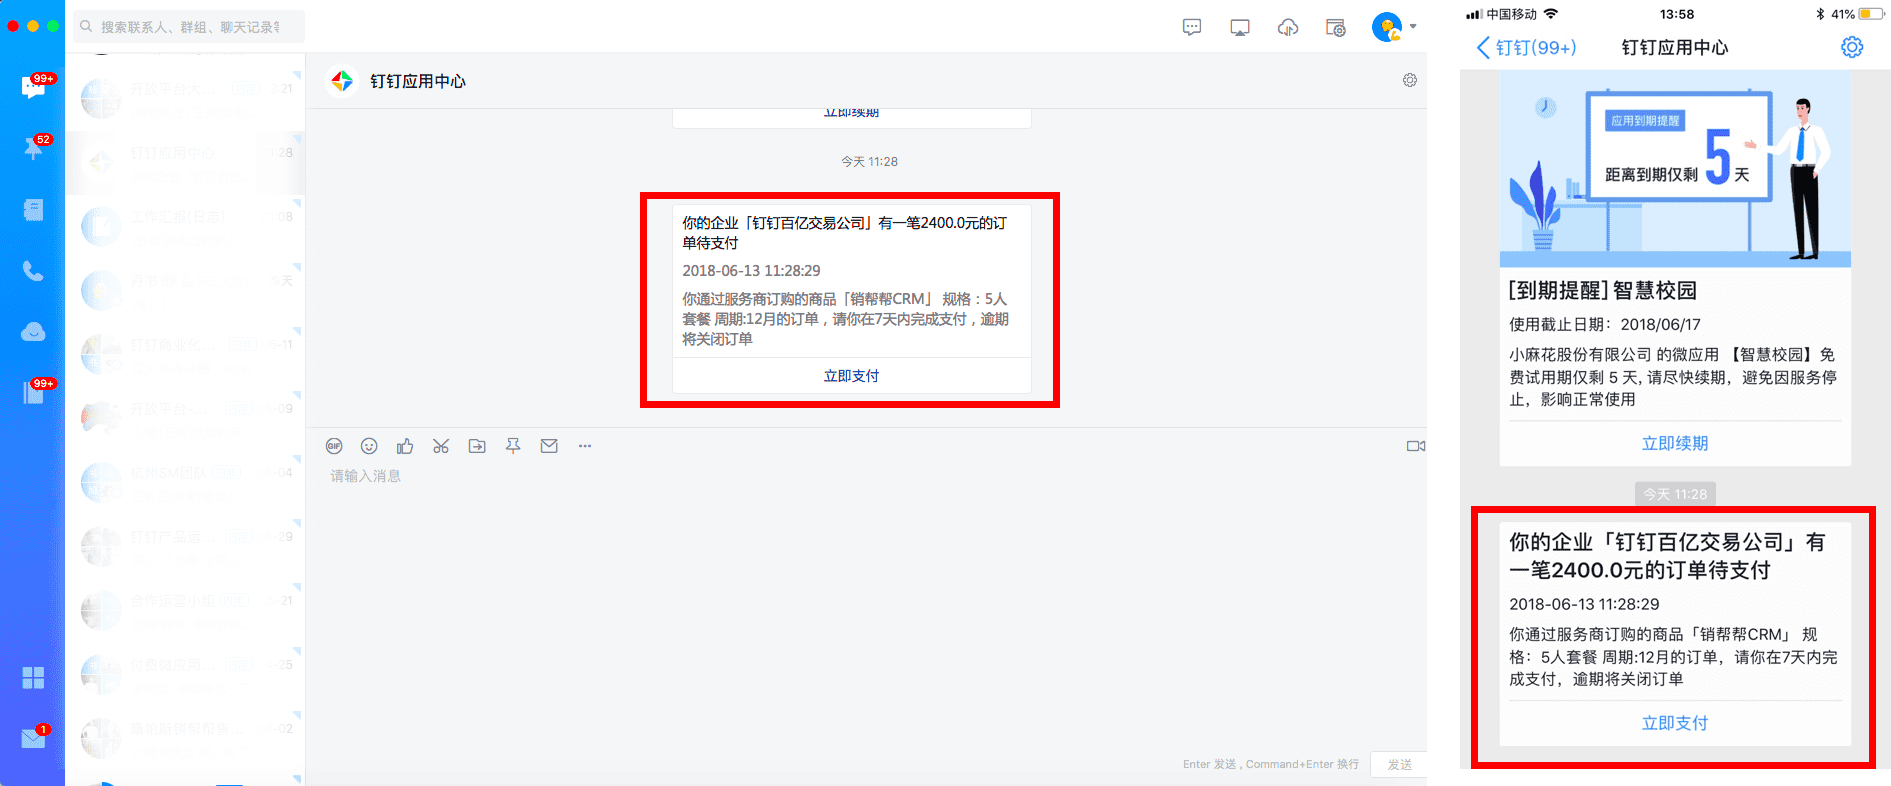Open the documents notebook icon in the sidebar
The image size is (1891, 786).
tap(33, 210)
